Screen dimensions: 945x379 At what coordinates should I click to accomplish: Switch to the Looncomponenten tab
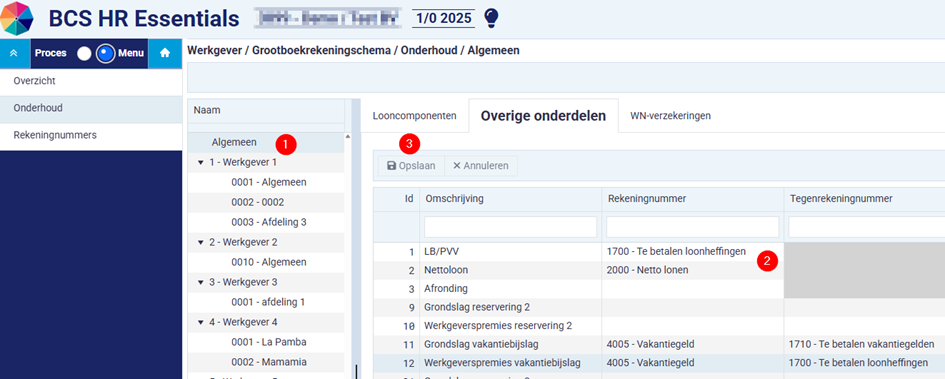[x=415, y=116]
